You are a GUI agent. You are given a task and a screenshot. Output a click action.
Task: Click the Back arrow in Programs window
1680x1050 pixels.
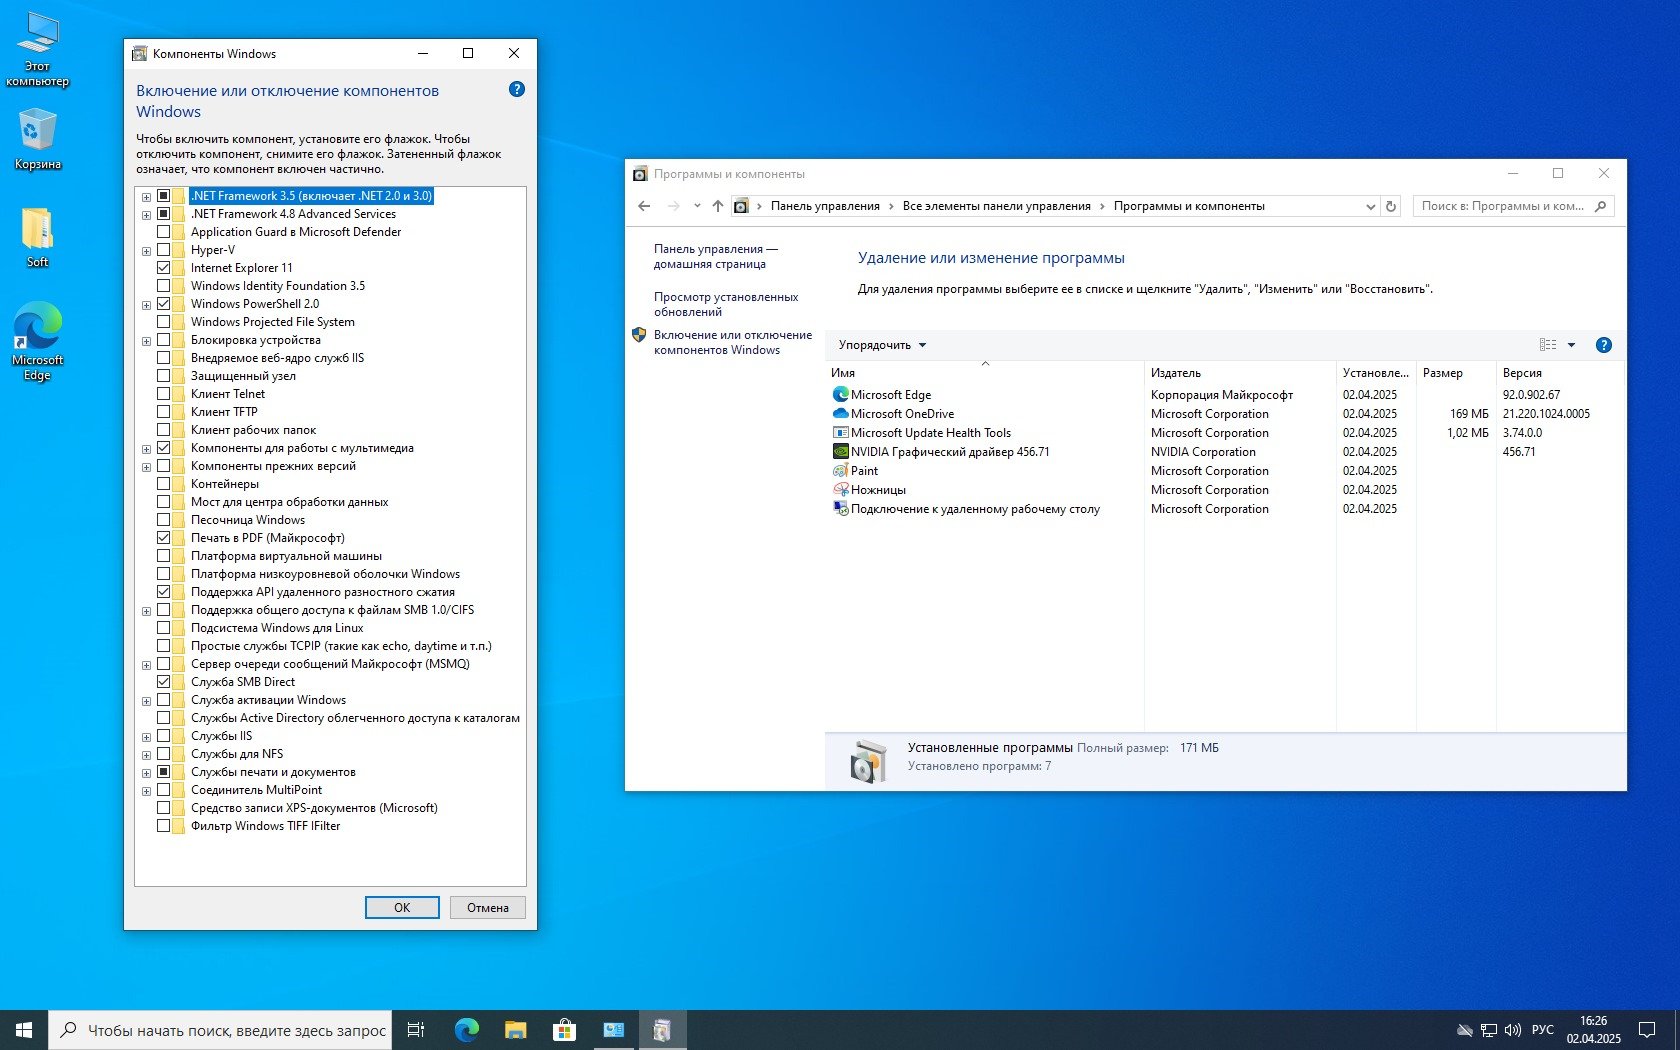click(x=644, y=206)
